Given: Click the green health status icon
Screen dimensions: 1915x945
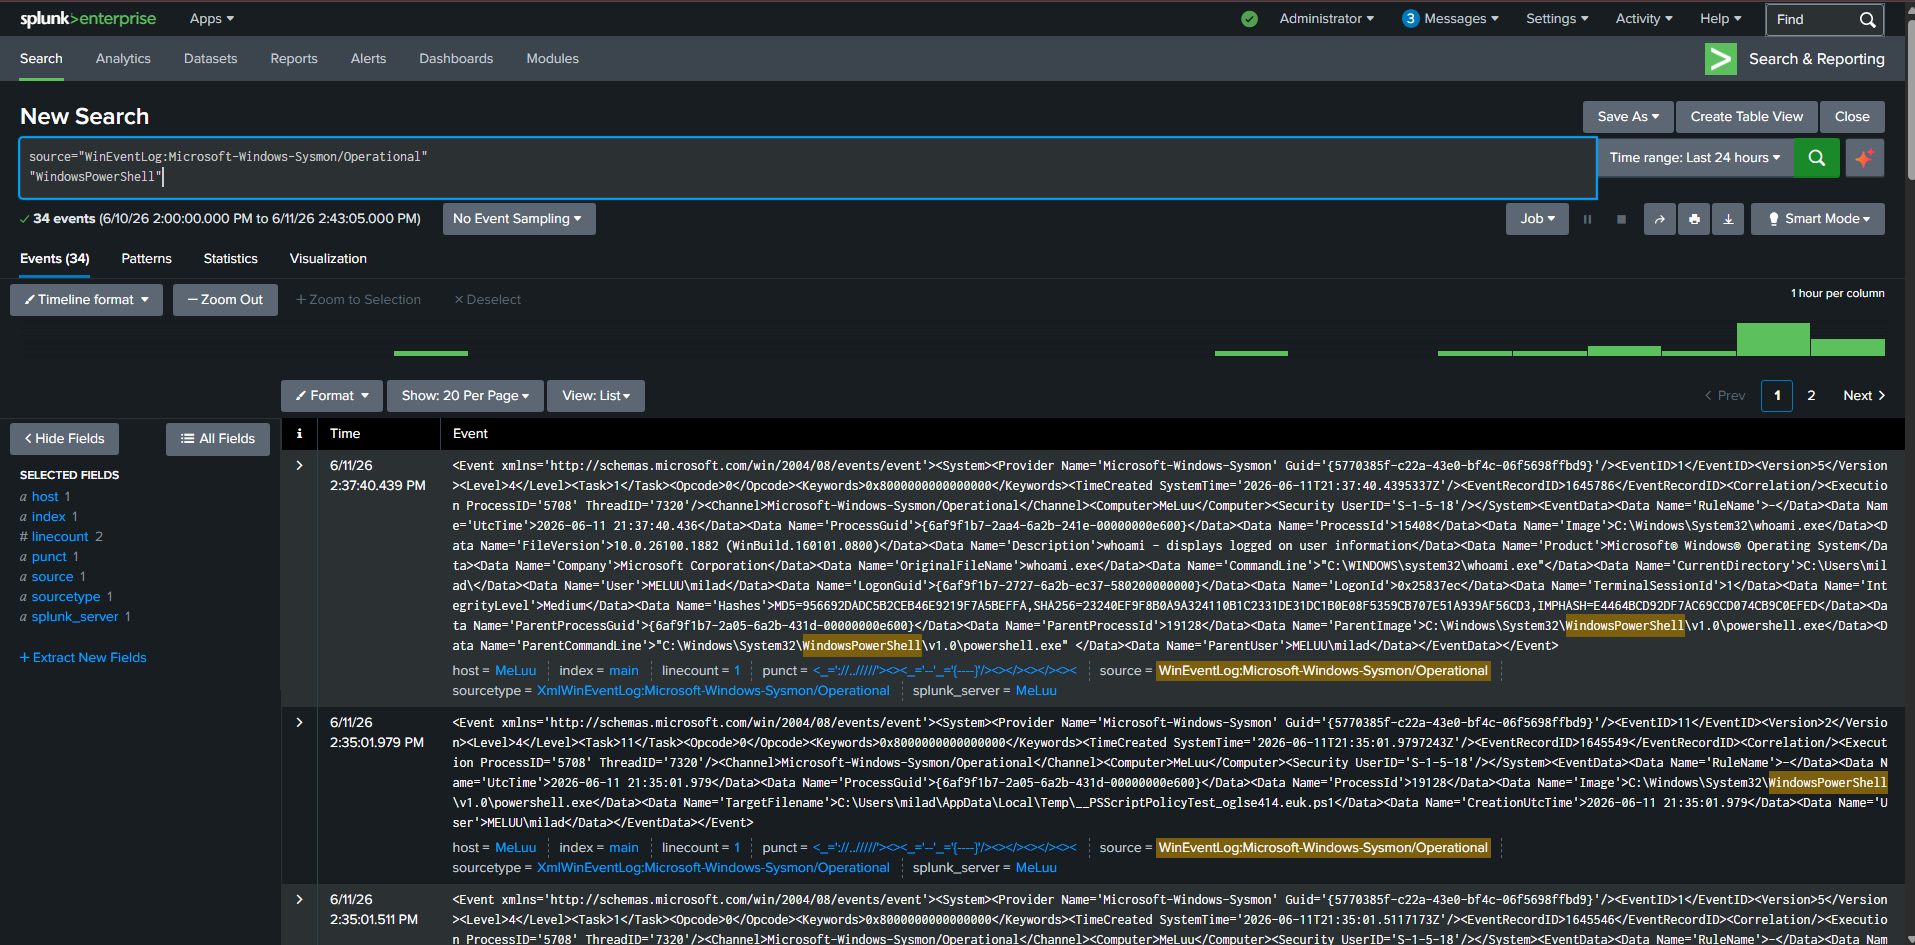Looking at the screenshot, I should tap(1249, 19).
